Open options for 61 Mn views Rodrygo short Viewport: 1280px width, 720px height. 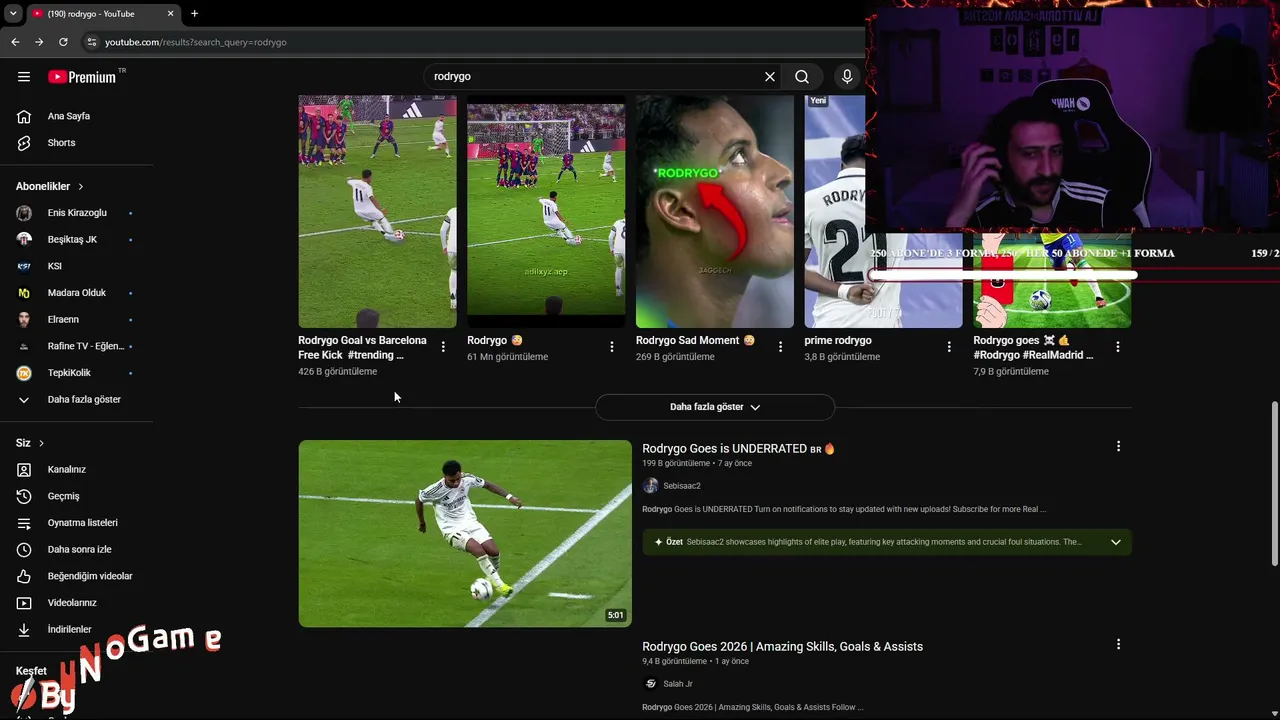(x=612, y=347)
